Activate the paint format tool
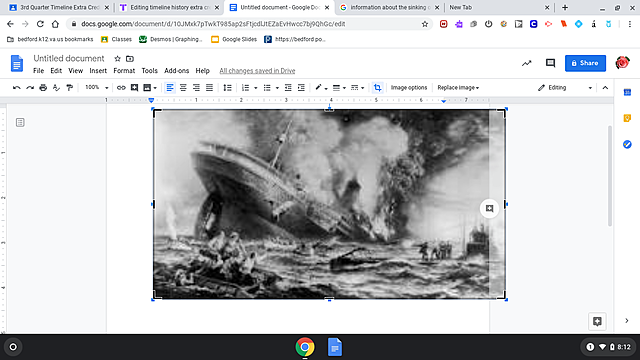640x360 pixels. [70, 87]
